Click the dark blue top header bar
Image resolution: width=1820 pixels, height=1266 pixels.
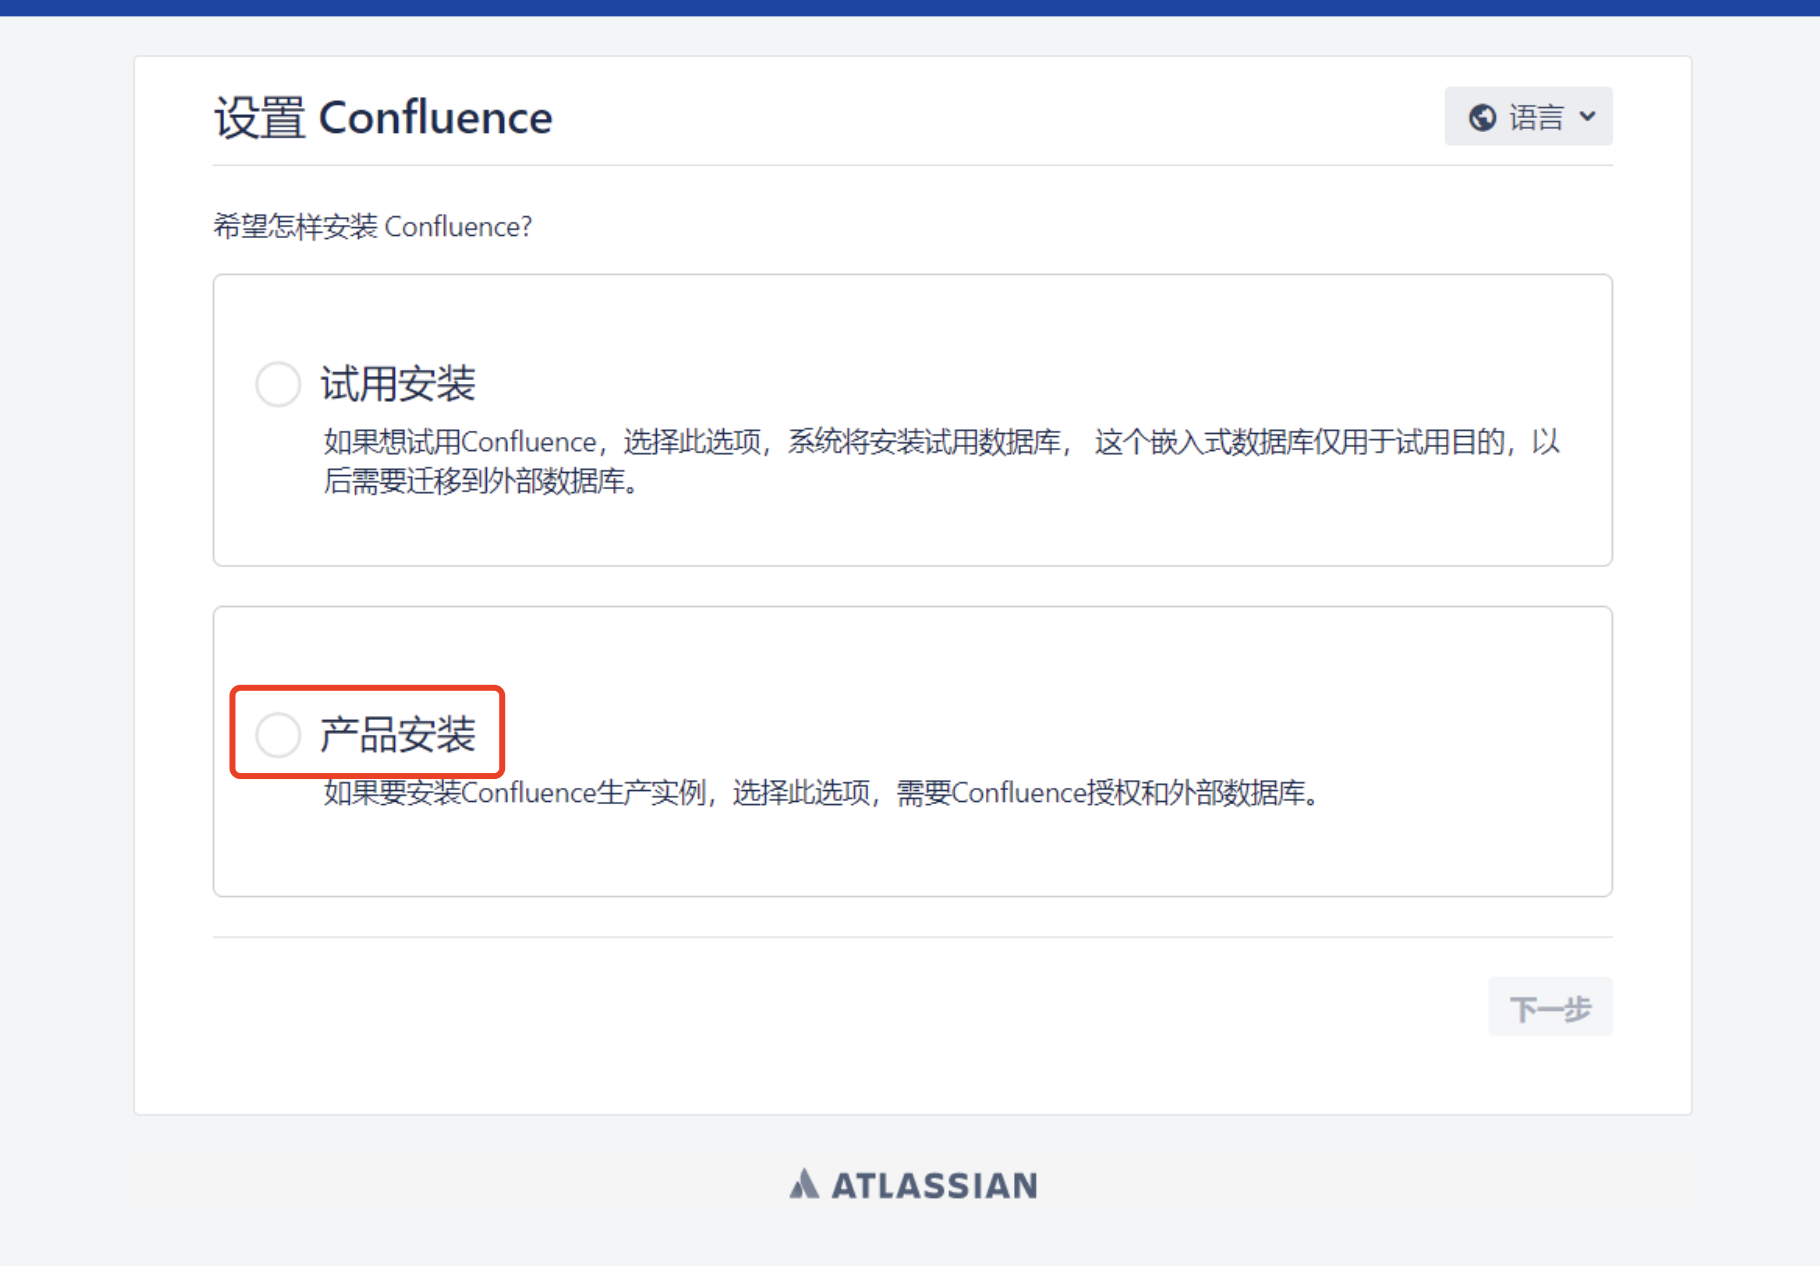(x=910, y=8)
